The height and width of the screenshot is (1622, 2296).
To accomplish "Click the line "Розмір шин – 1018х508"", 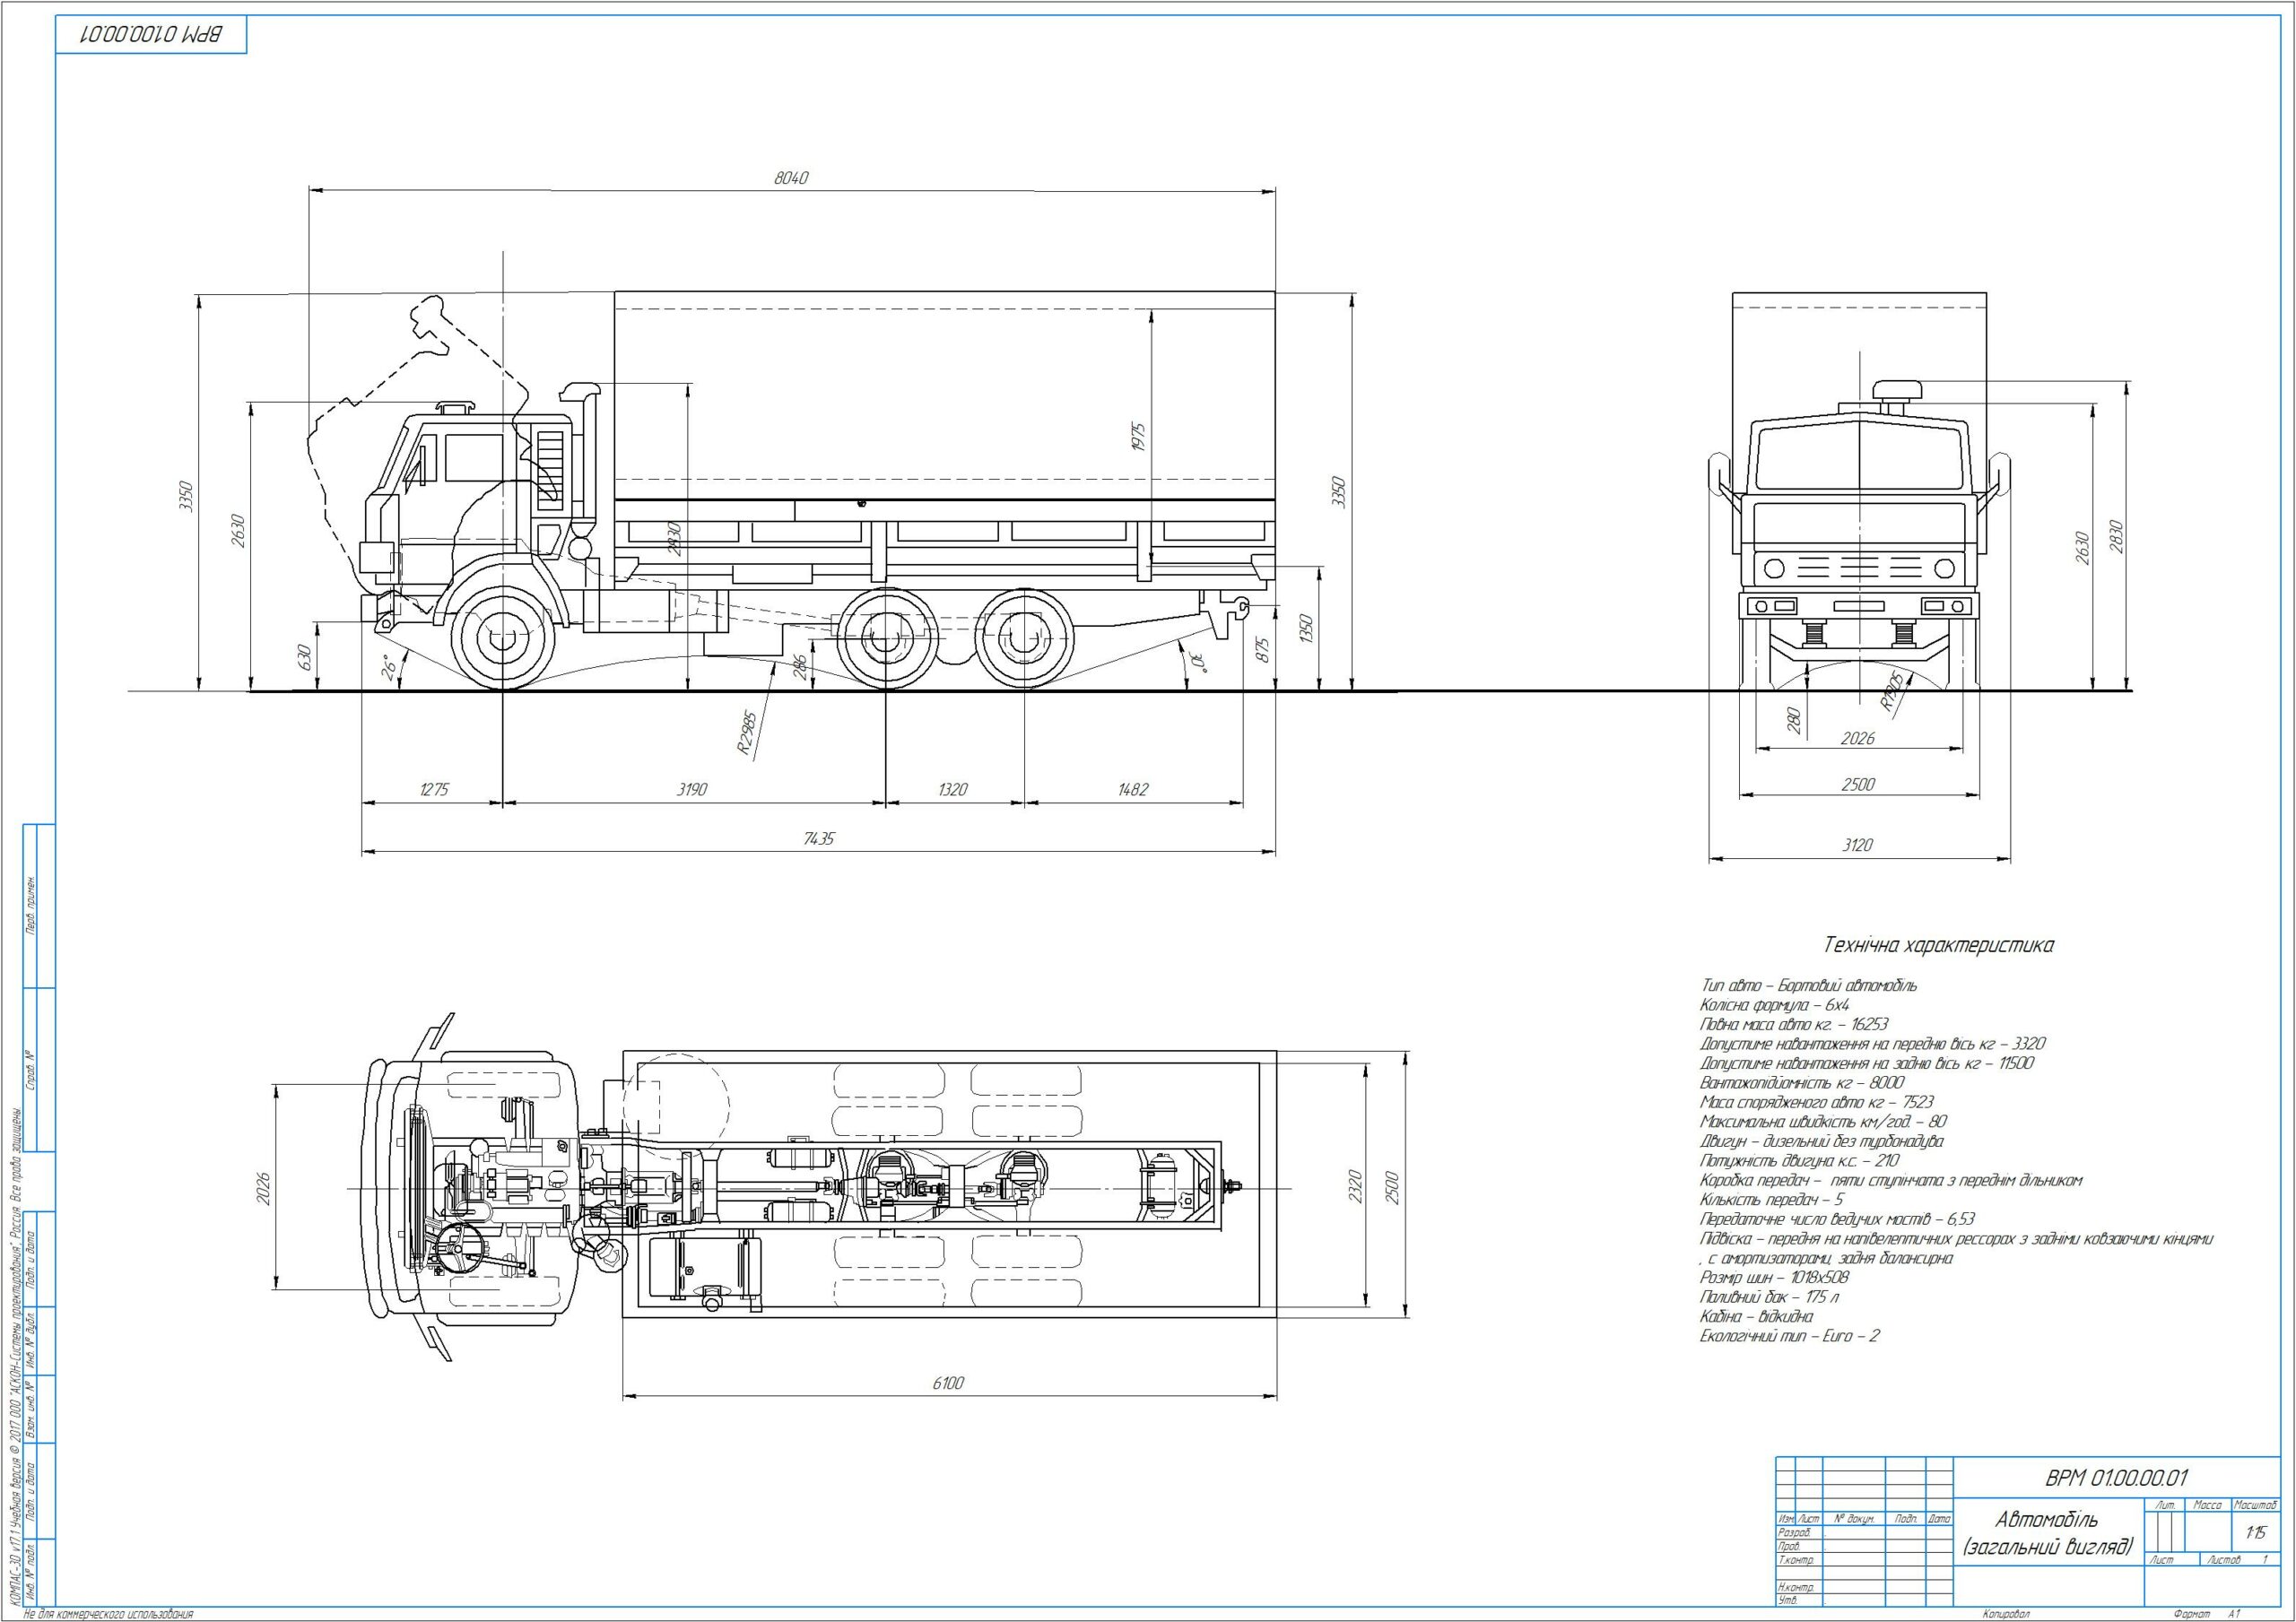I will click(1775, 1278).
